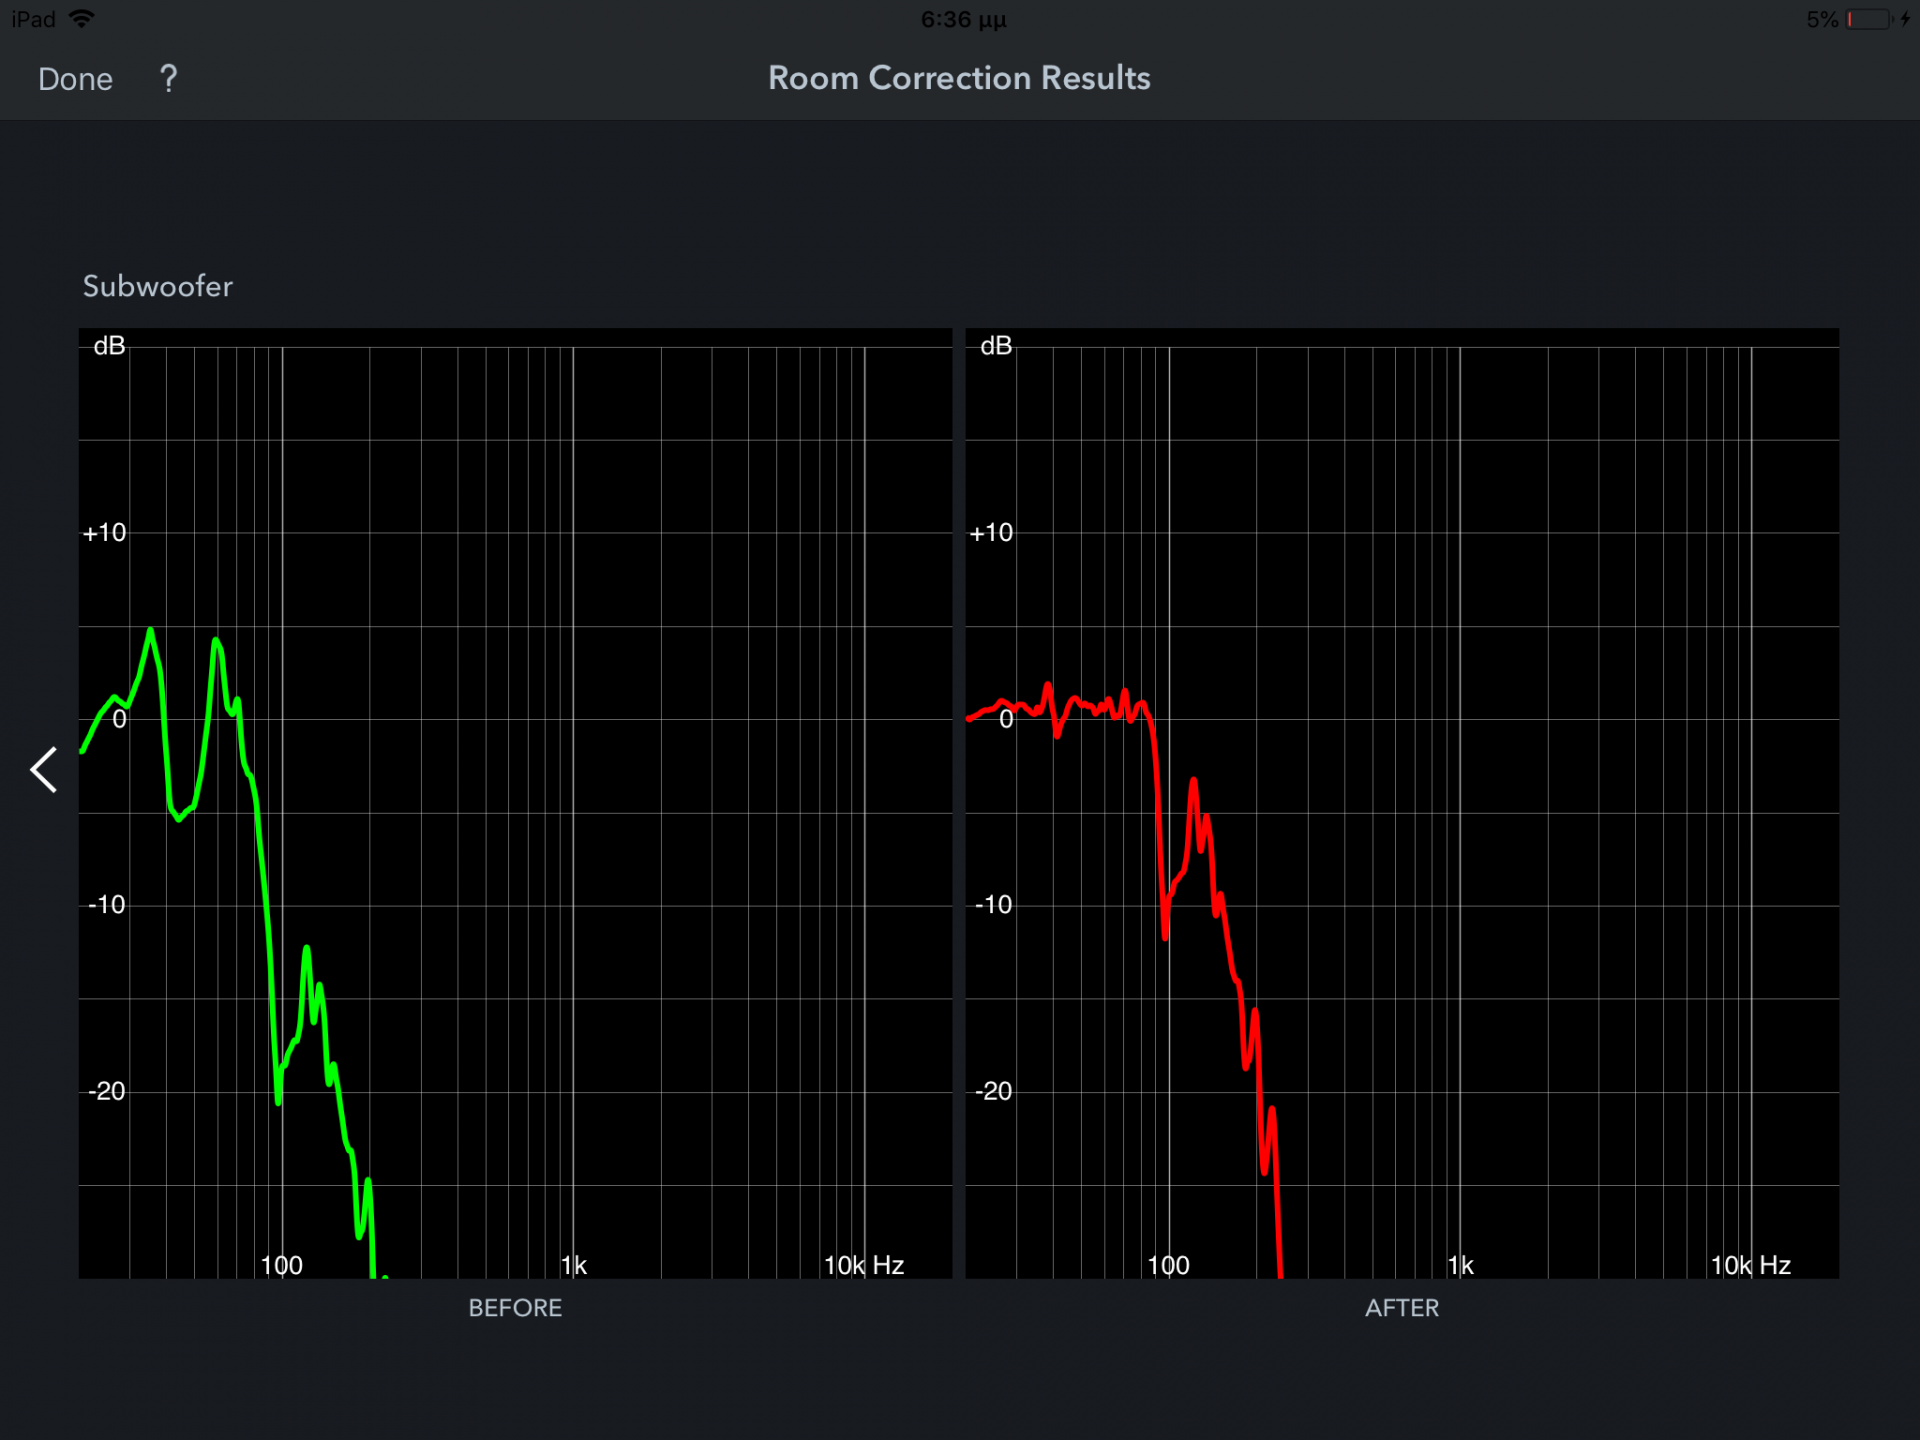Image resolution: width=1920 pixels, height=1440 pixels.
Task: Tap the dB label on AFTER graph
Action: click(996, 346)
